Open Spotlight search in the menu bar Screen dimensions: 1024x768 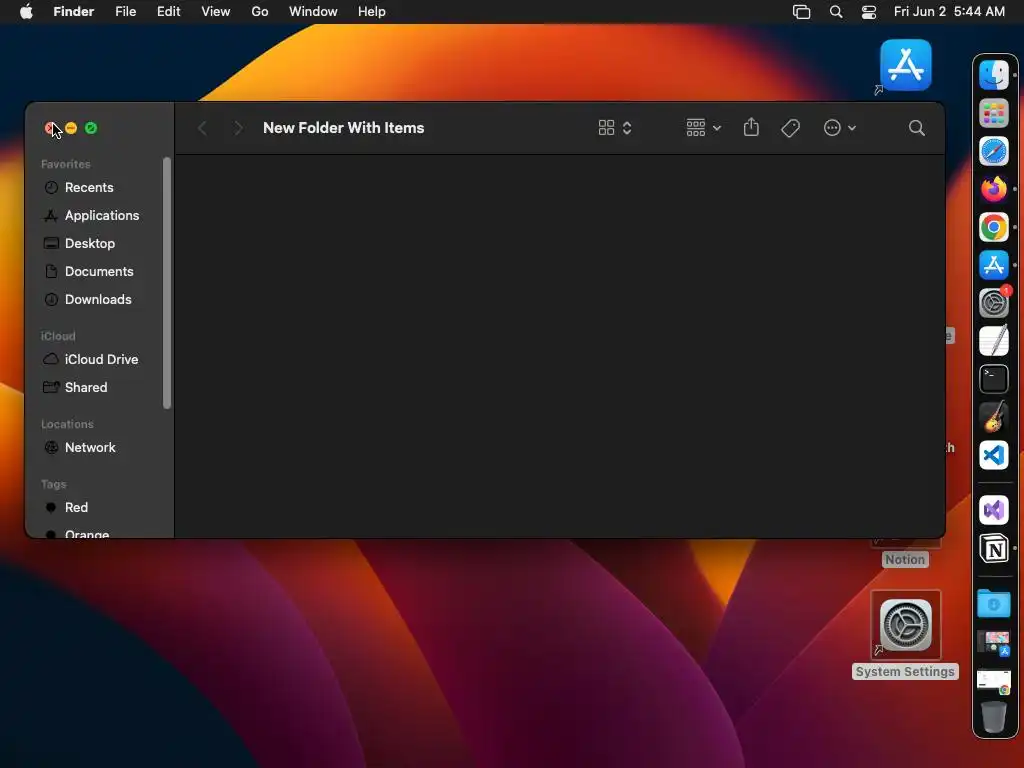point(835,12)
